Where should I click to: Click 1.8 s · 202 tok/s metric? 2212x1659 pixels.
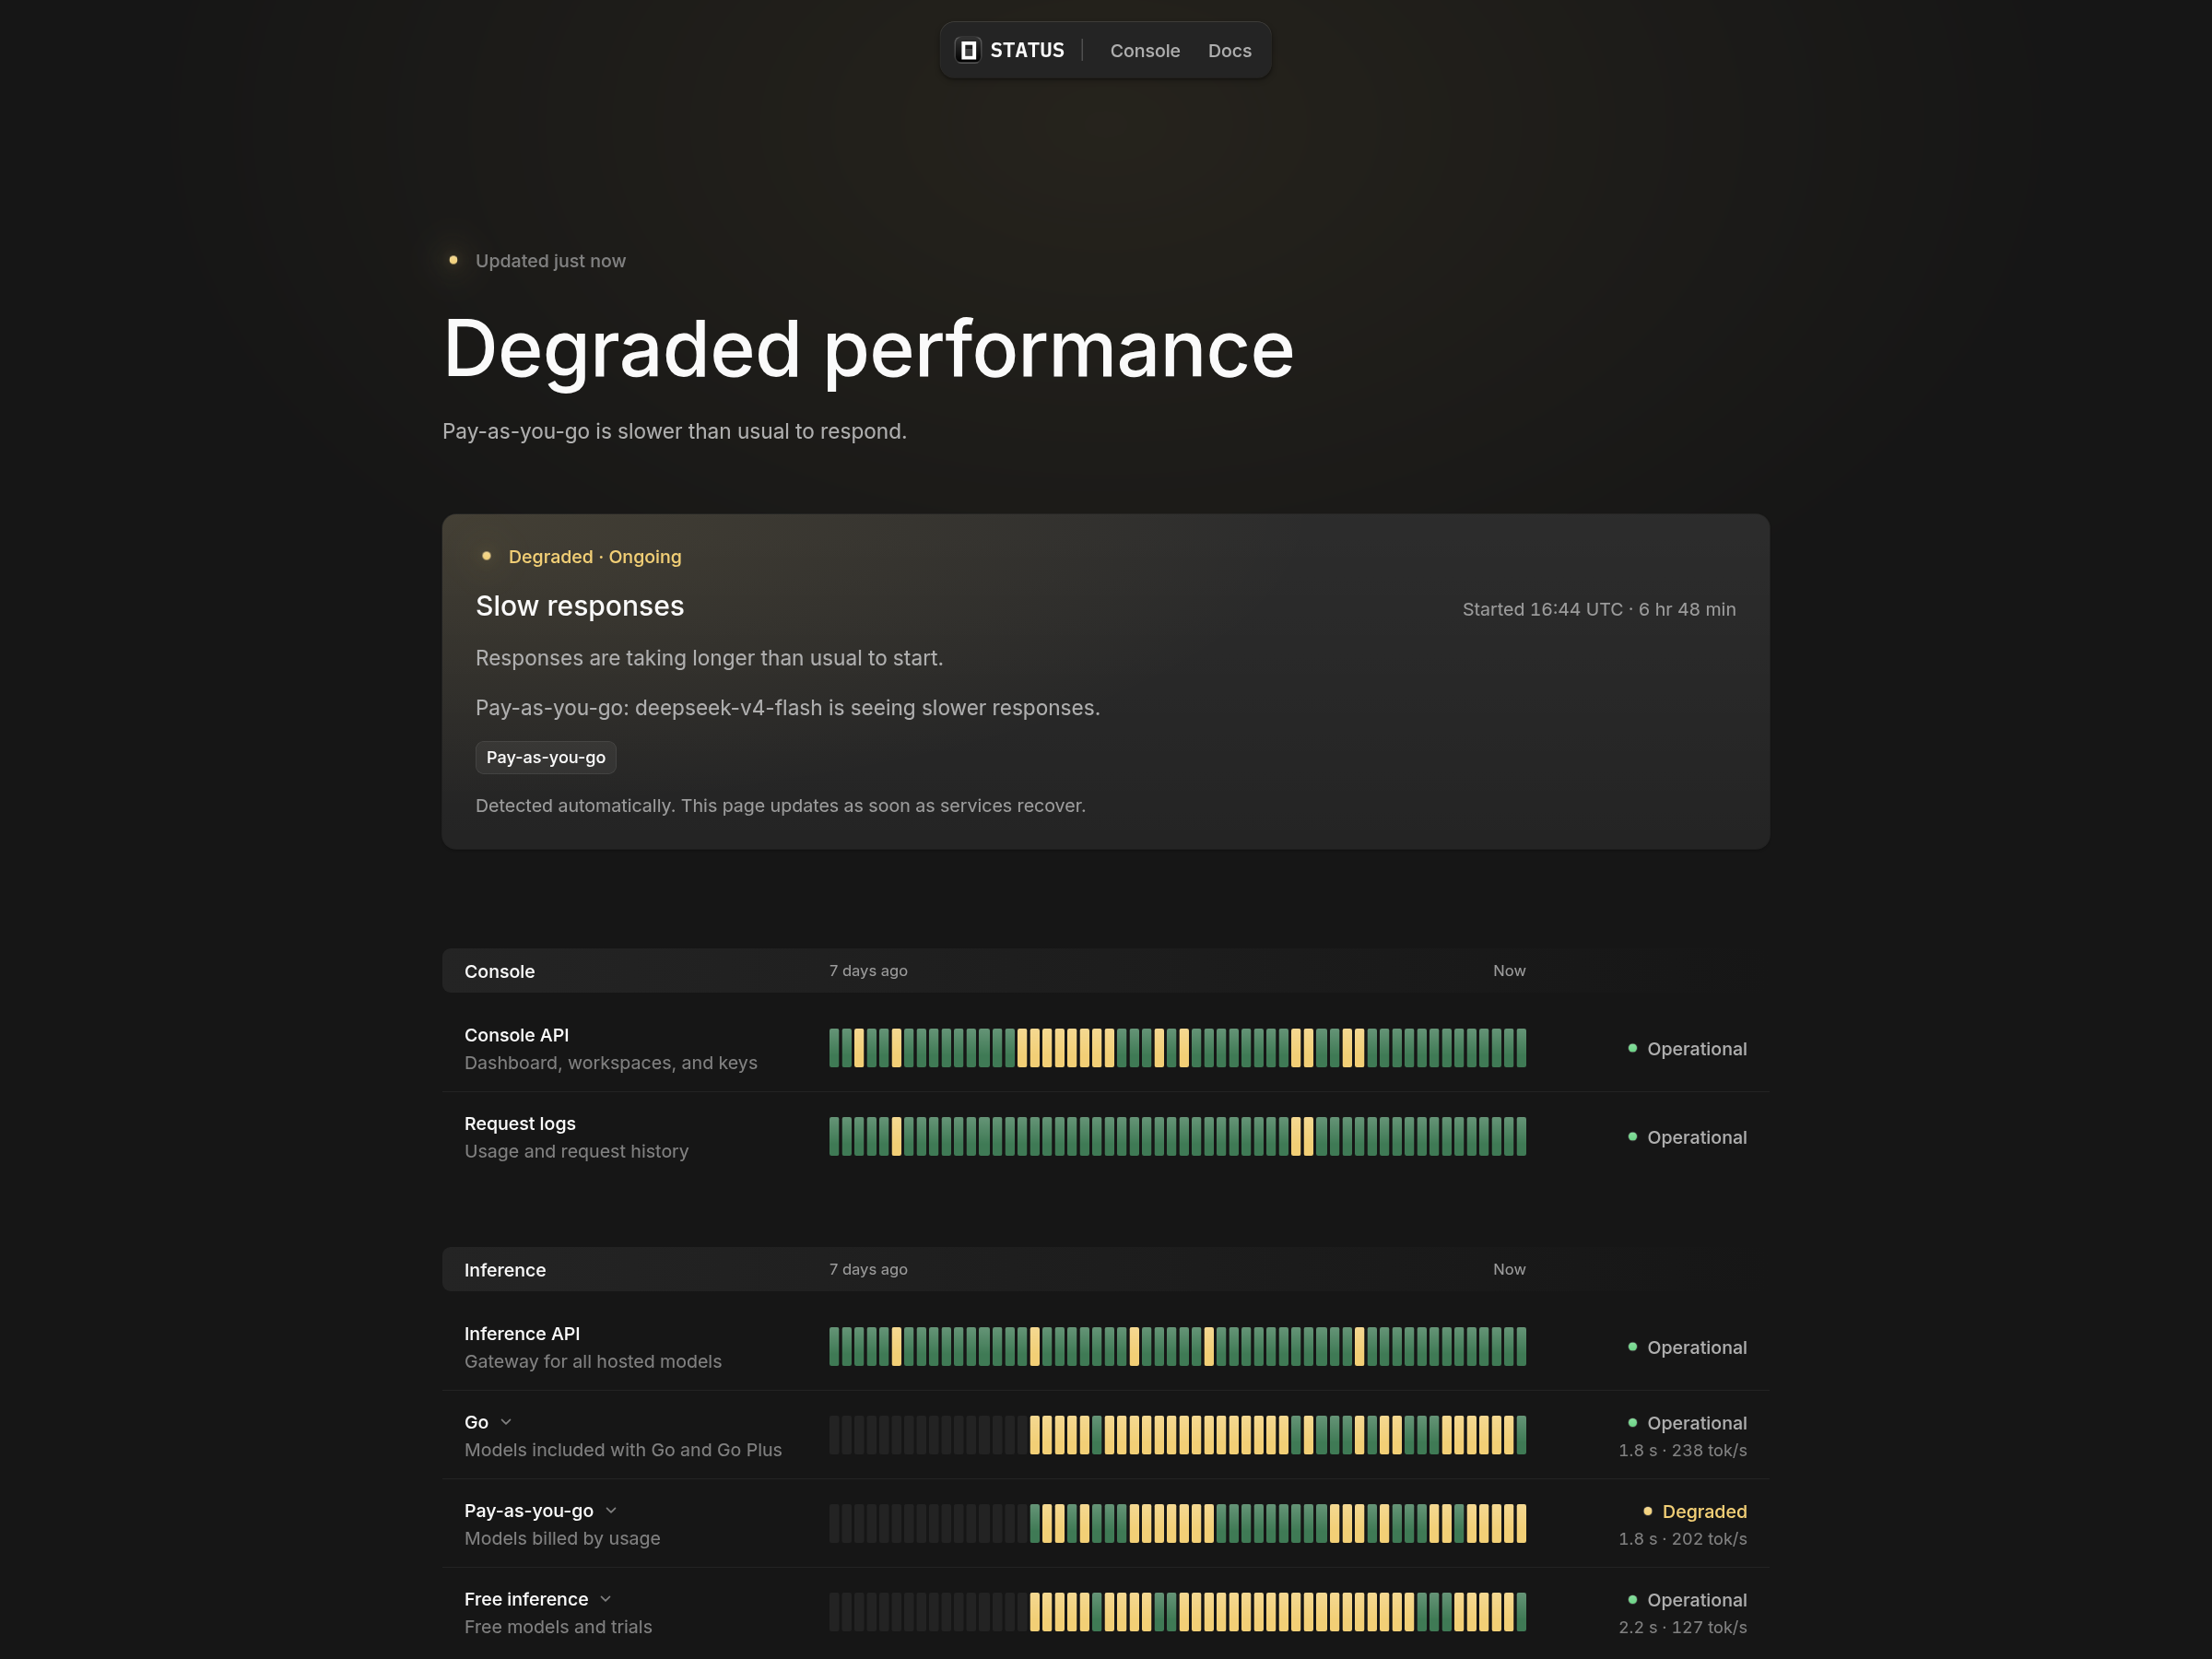1683,1539
